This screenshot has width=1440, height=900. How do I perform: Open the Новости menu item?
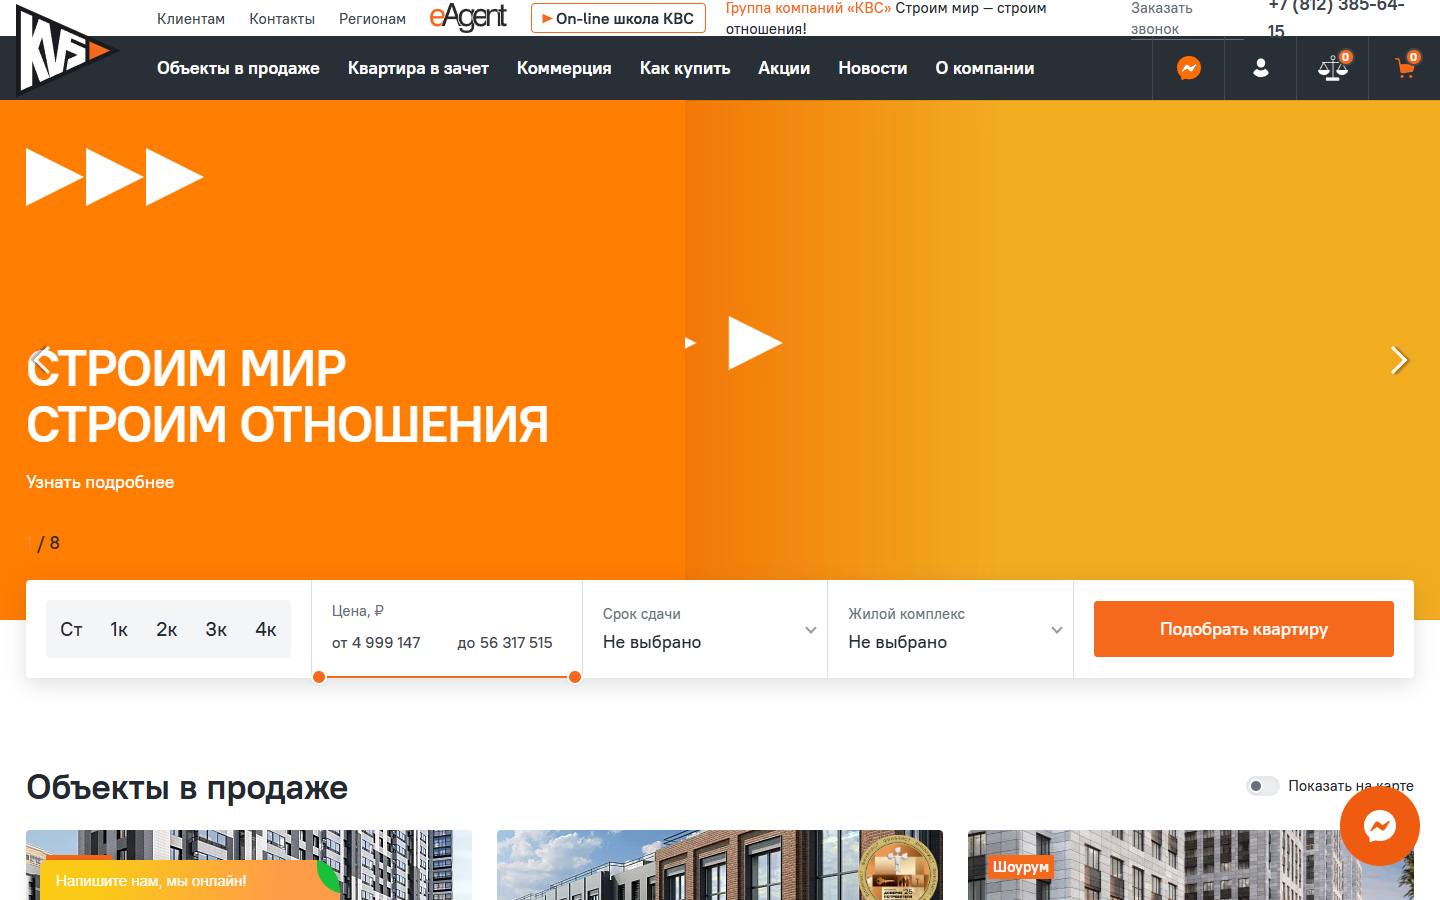[x=873, y=68]
